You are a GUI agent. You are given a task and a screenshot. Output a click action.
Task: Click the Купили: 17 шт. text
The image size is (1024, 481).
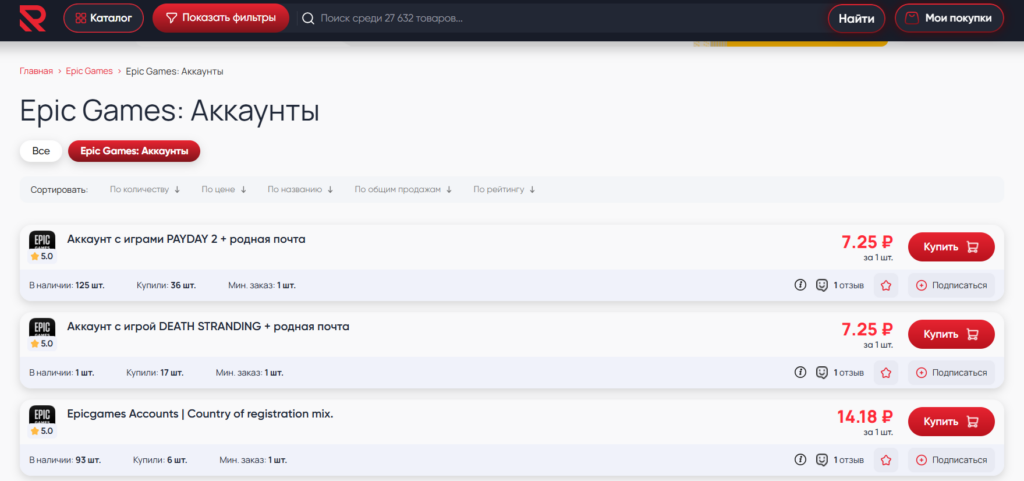pos(155,373)
